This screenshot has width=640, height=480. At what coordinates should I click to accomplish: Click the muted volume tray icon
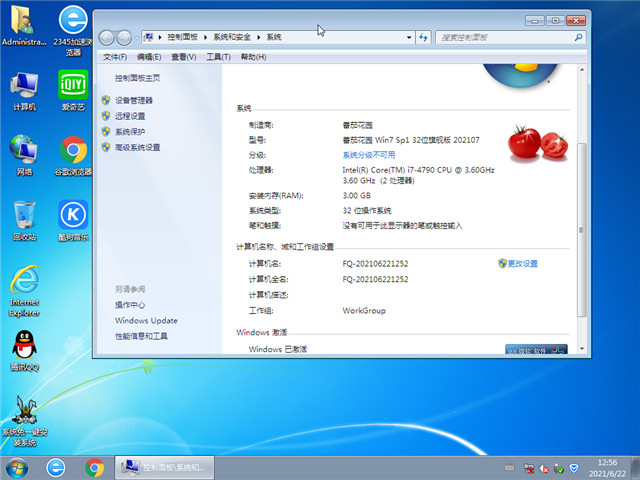[544, 469]
